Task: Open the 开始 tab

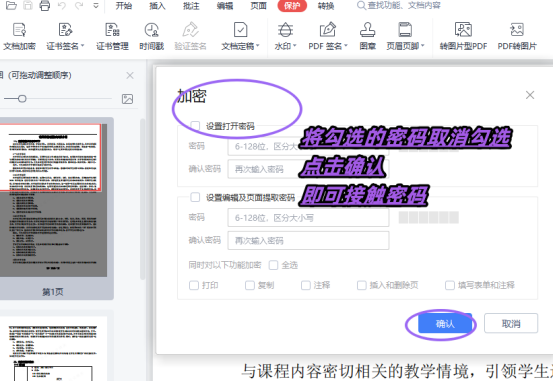Action: [x=124, y=6]
